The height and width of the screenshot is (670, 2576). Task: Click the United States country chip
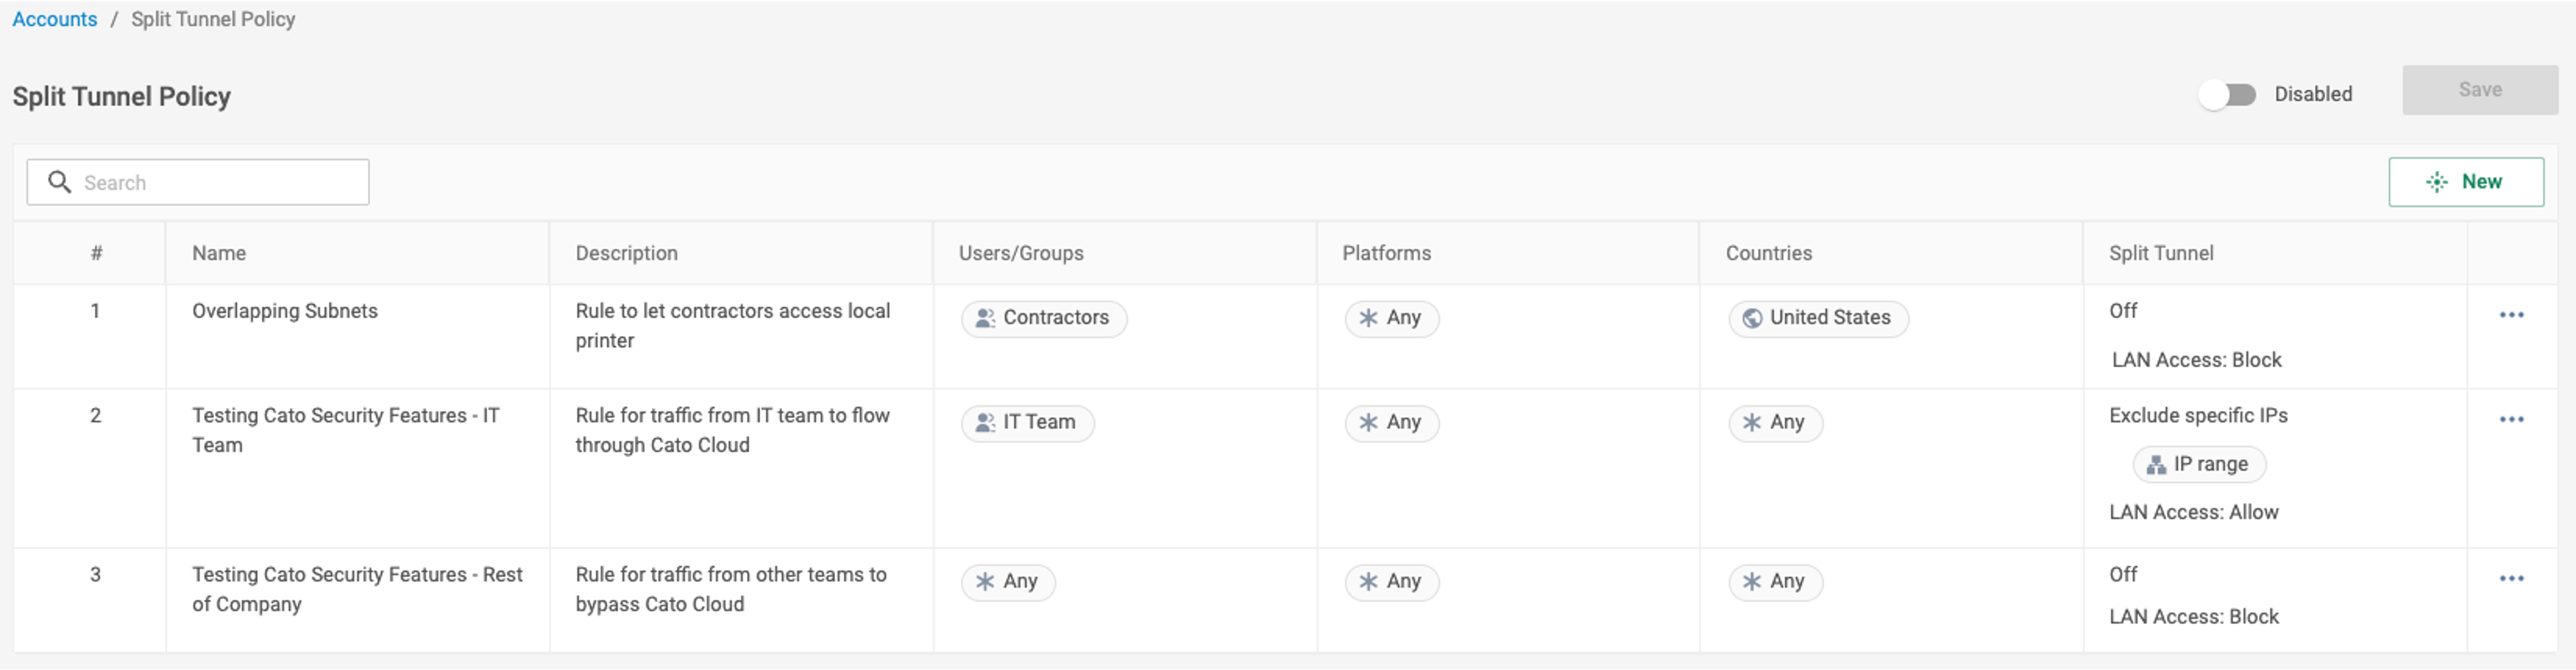(x=1817, y=318)
